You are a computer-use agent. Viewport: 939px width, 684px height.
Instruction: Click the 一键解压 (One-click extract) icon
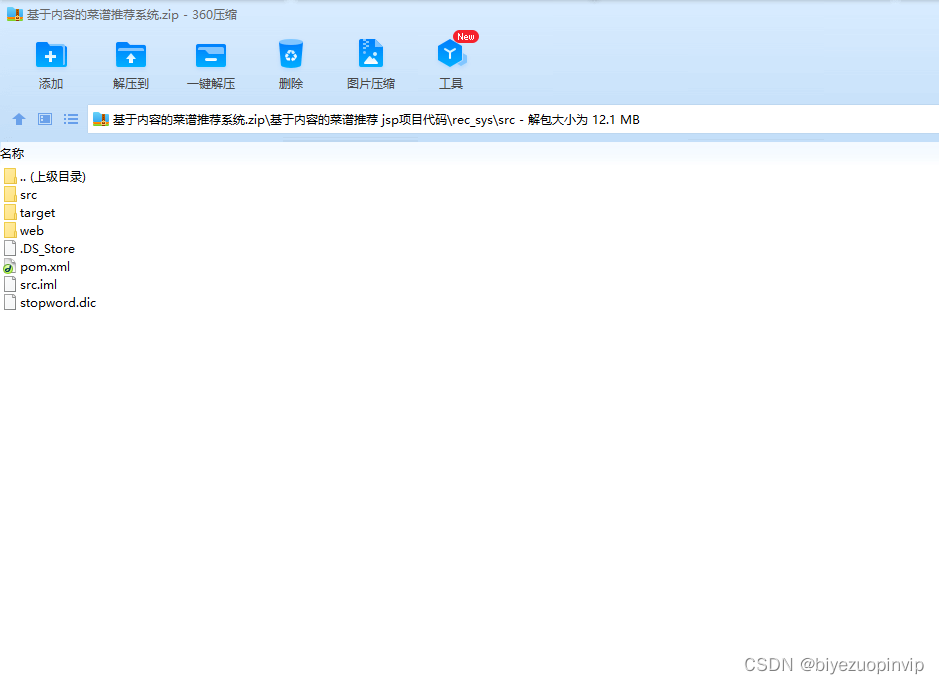(x=211, y=56)
